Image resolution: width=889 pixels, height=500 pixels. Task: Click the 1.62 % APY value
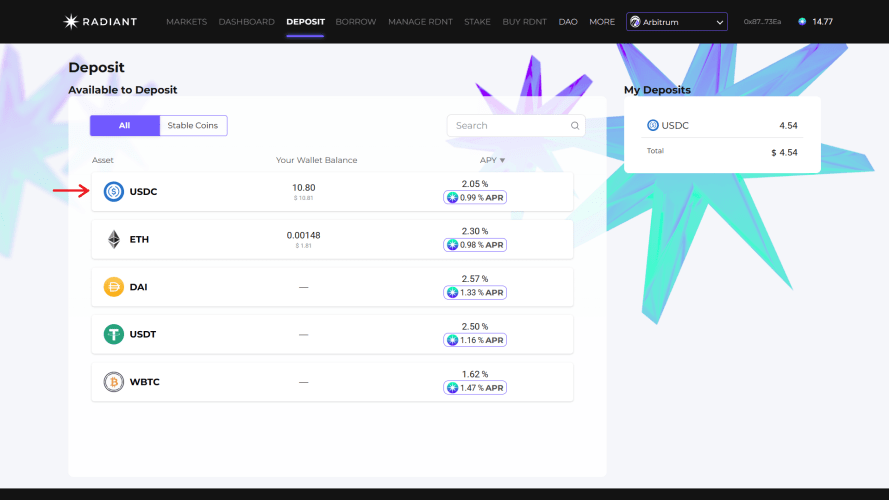click(475, 374)
